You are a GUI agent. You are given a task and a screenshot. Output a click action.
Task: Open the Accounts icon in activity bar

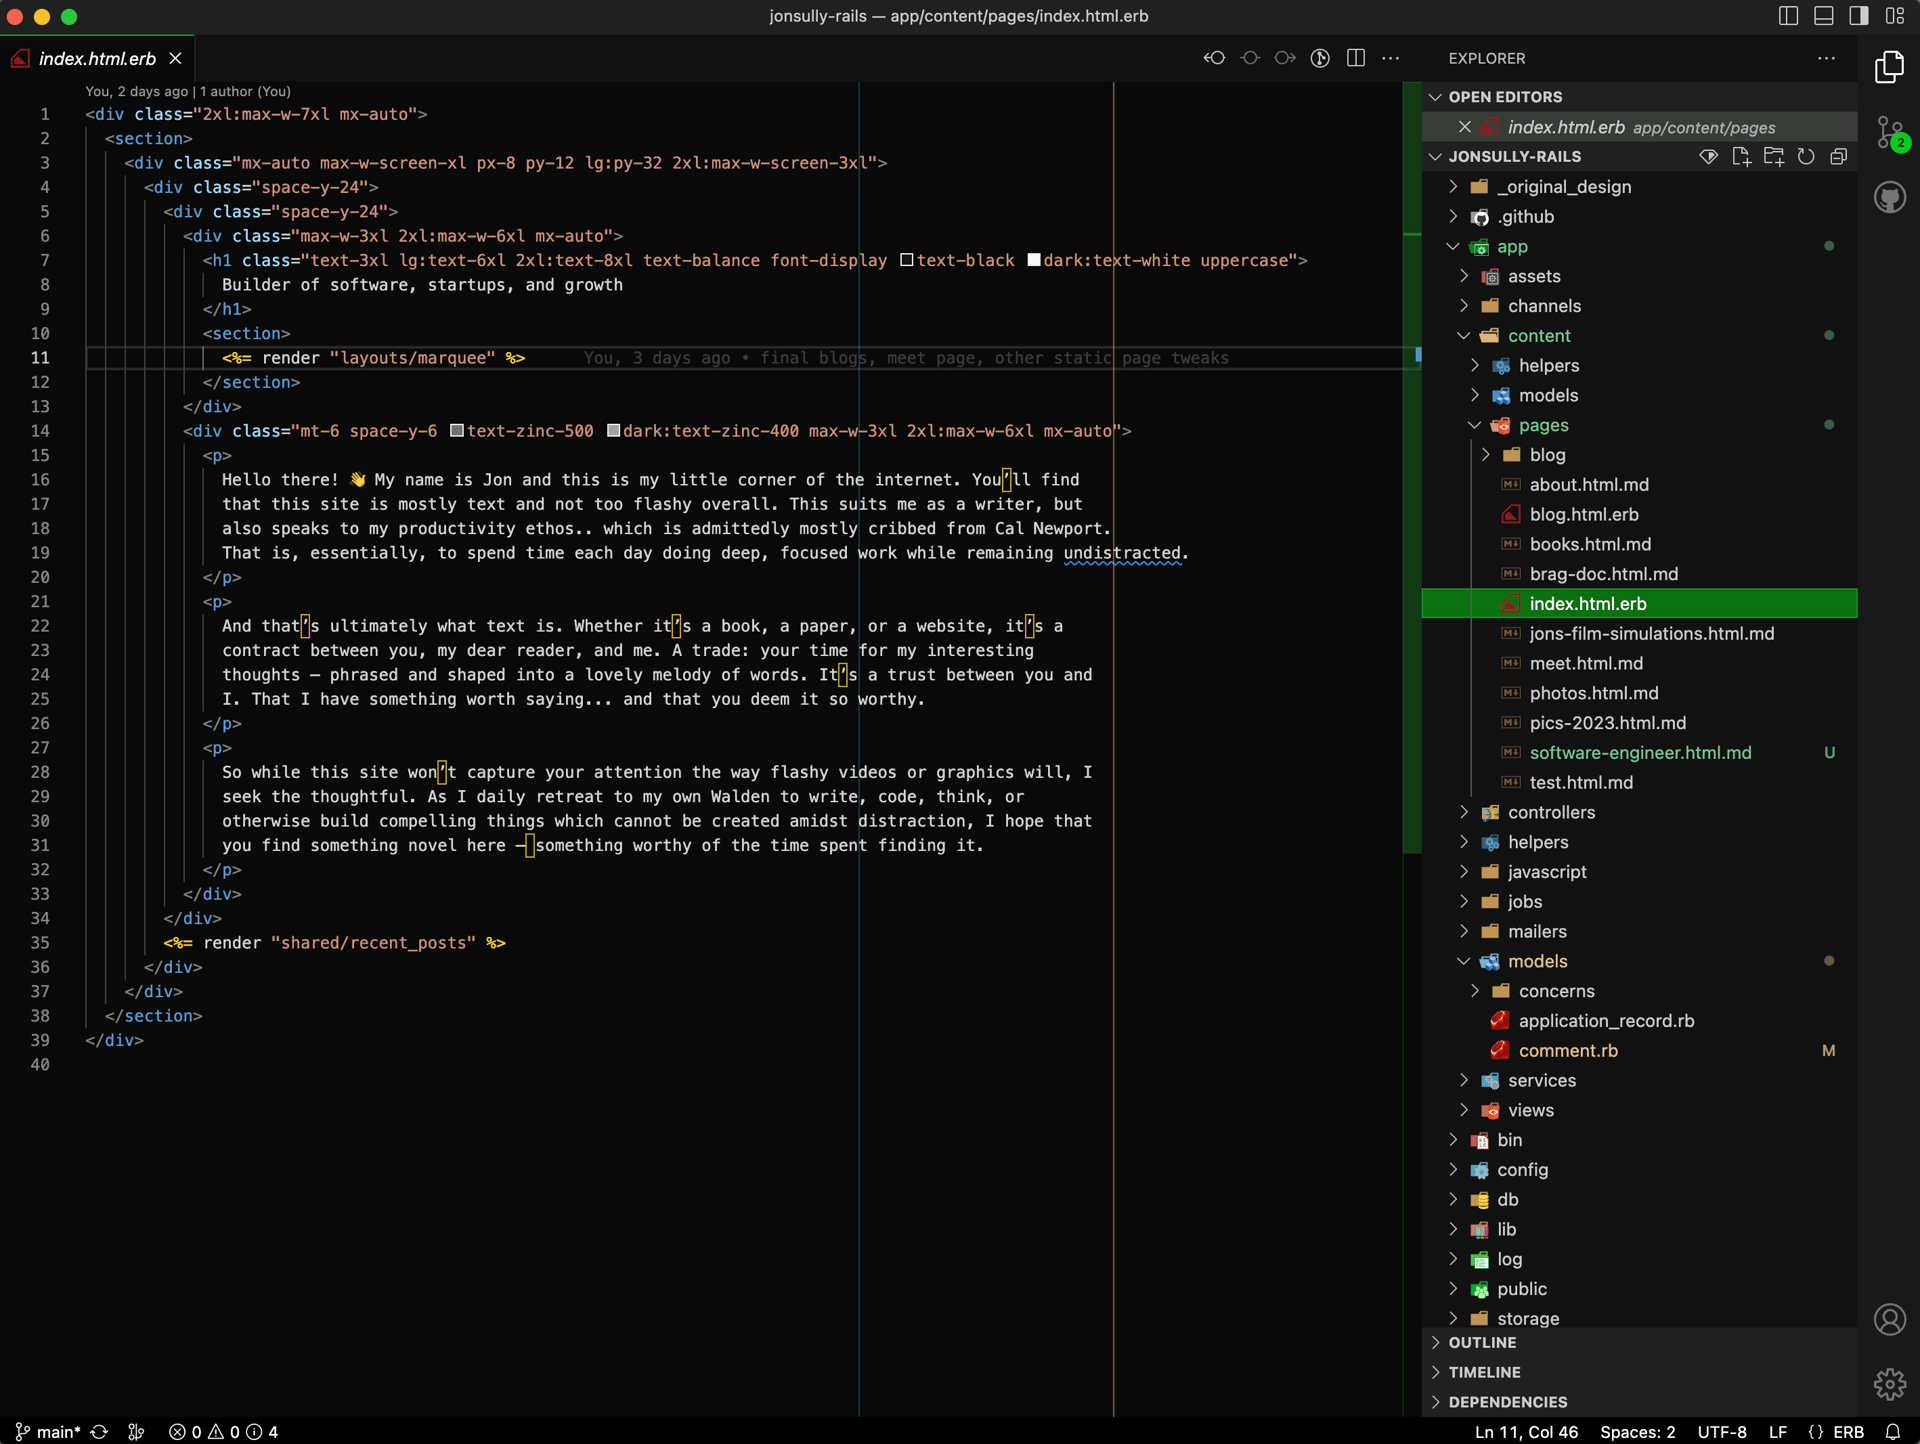click(1889, 1320)
